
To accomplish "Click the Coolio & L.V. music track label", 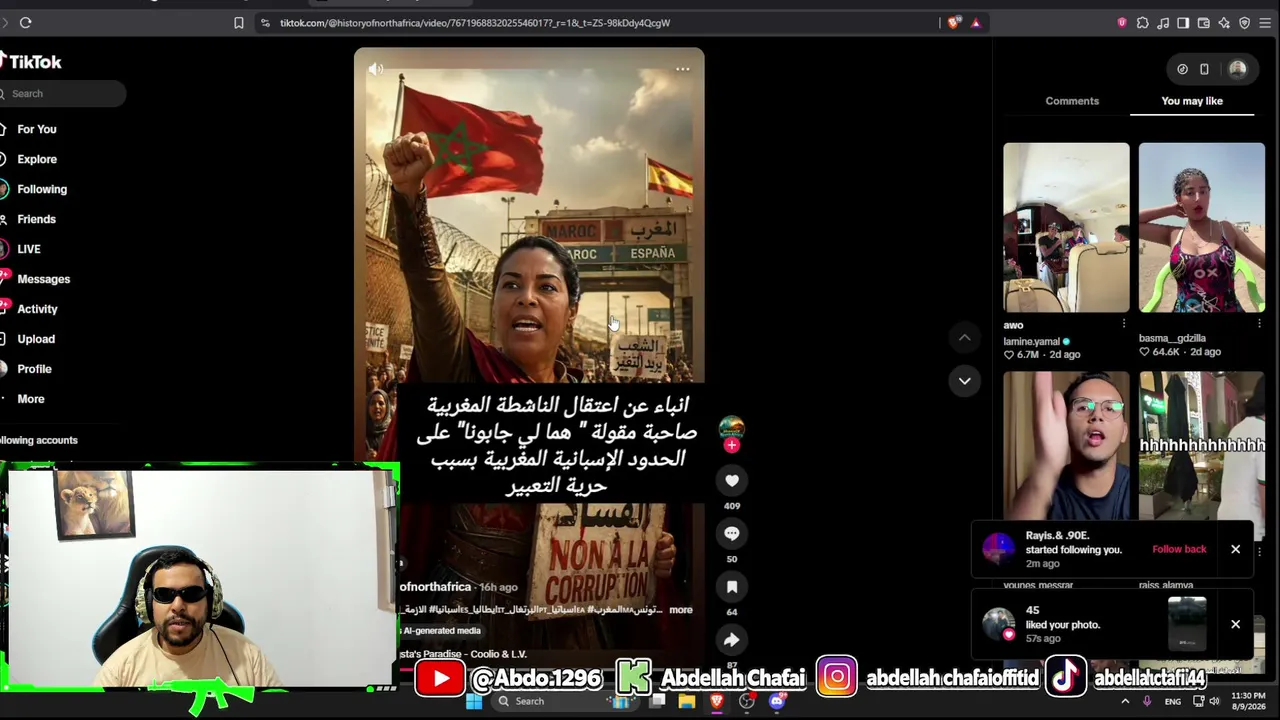I will pyautogui.click(x=463, y=654).
